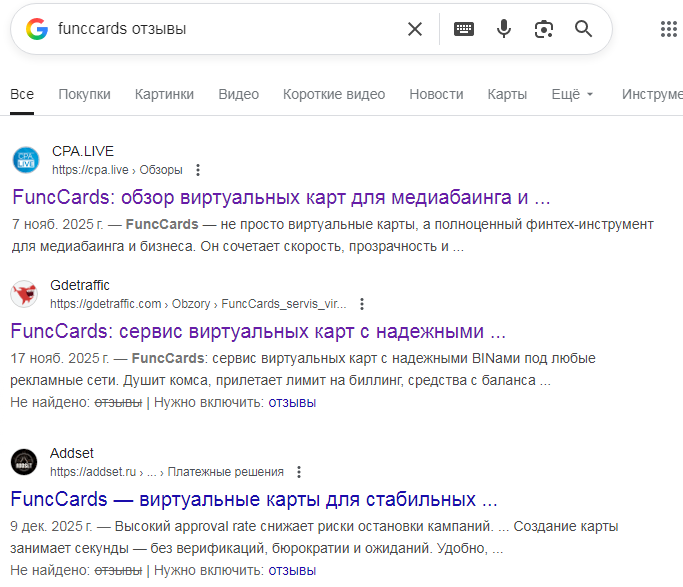Open the Google apps grid
Viewport: 683px width, 587px height.
pos(669,29)
